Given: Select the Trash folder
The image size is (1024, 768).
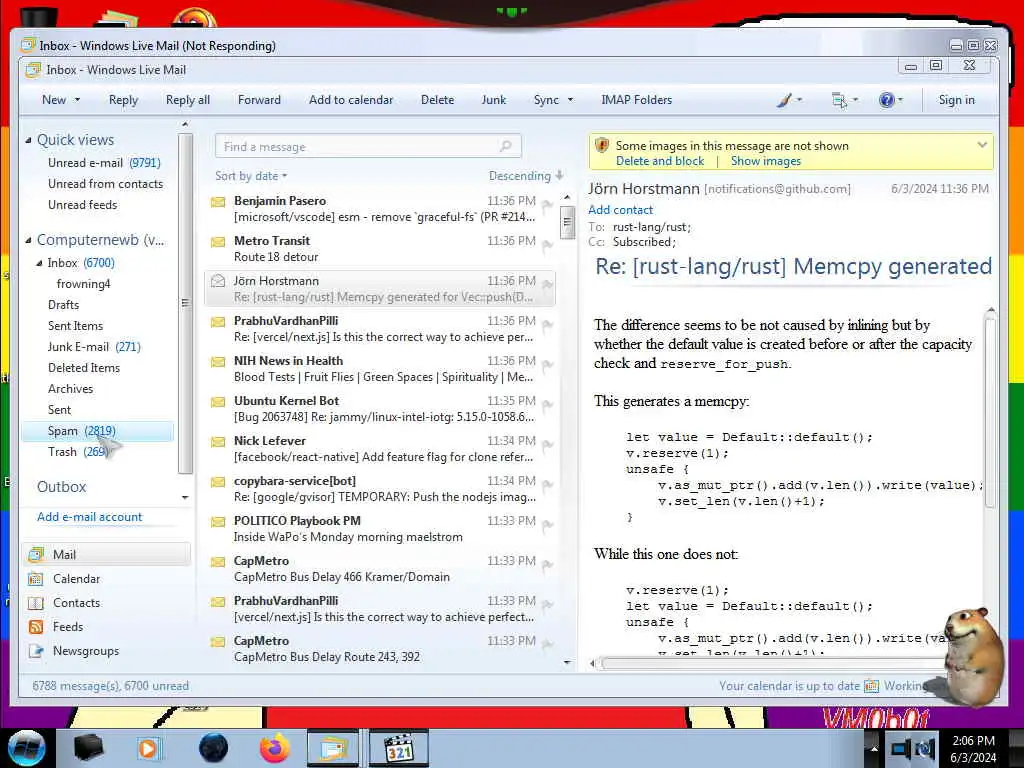Looking at the screenshot, I should pos(78,452).
